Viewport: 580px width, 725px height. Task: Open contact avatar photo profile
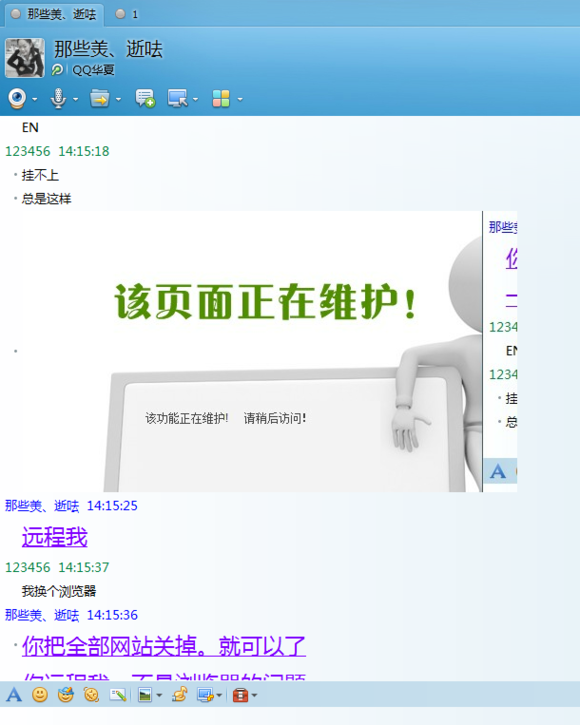coord(25,58)
